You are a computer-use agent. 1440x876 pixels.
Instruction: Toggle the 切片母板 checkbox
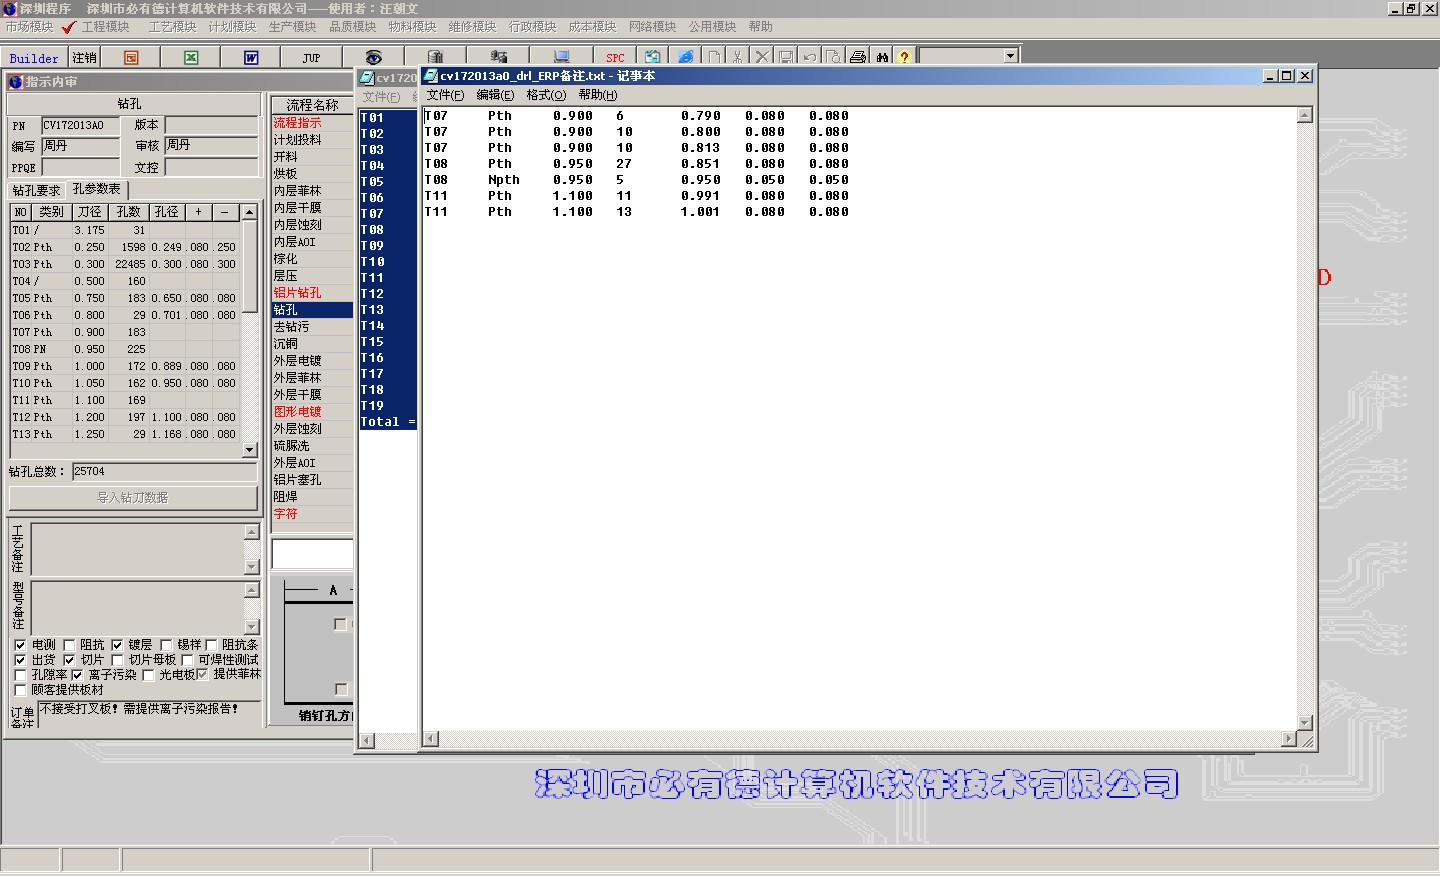tap(117, 660)
